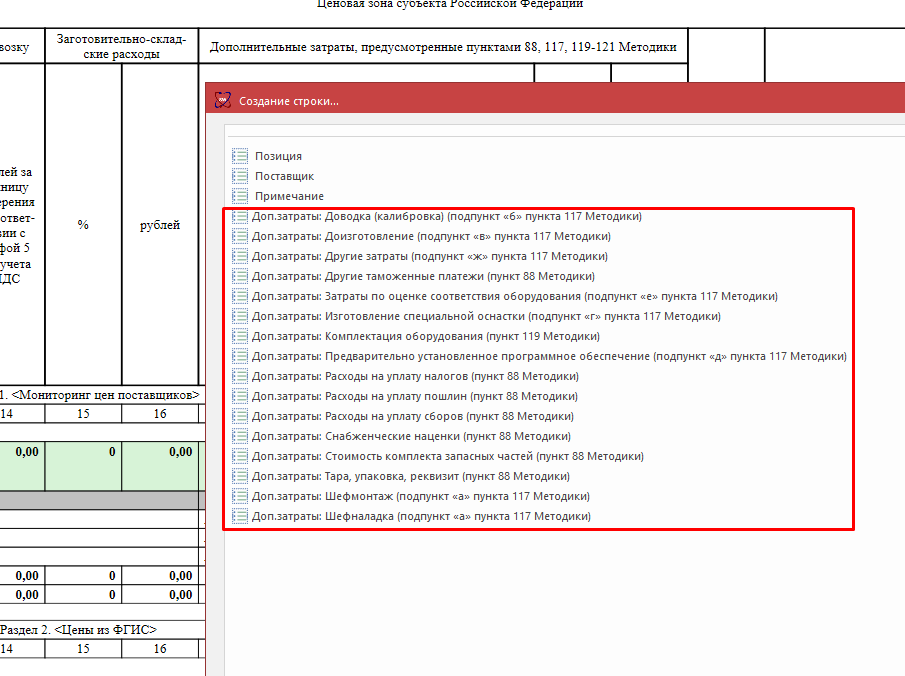Pick Расходы на уплату пошлин
Screen dimensions: 905x676
(415, 396)
